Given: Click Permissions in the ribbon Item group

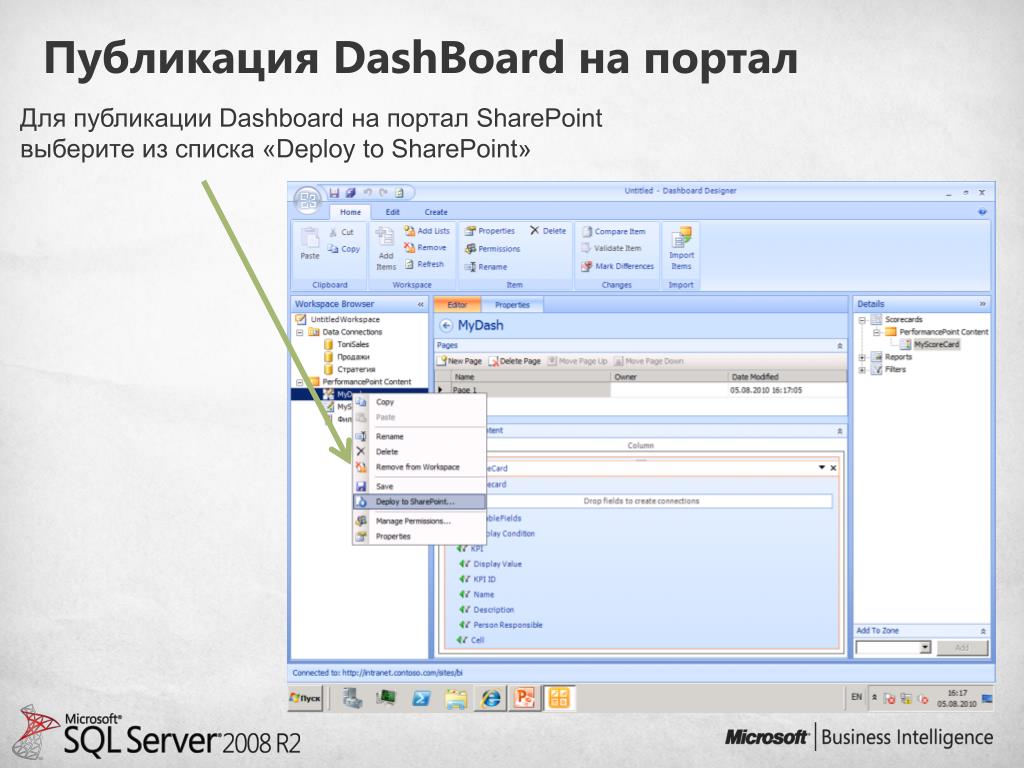Looking at the screenshot, I should tap(492, 249).
